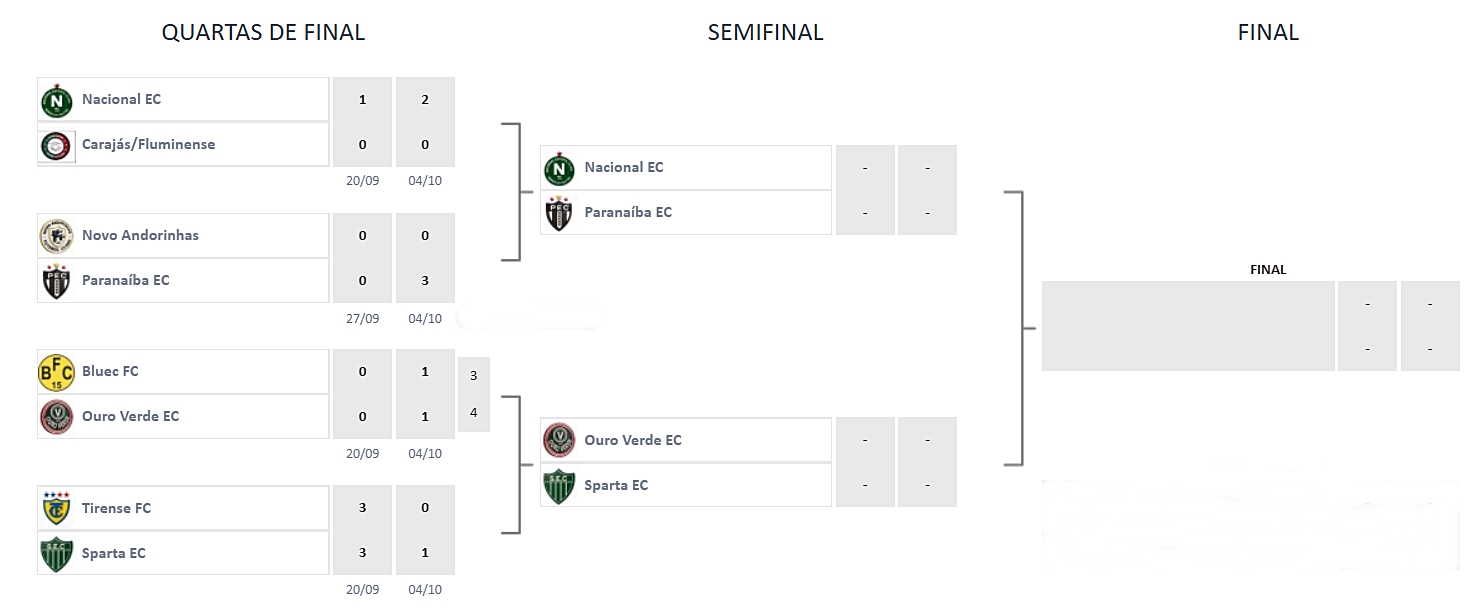Viewport: 1480px width, 607px height.
Task: Click the Nacional EC crest in the semifinal
Action: click(559, 168)
